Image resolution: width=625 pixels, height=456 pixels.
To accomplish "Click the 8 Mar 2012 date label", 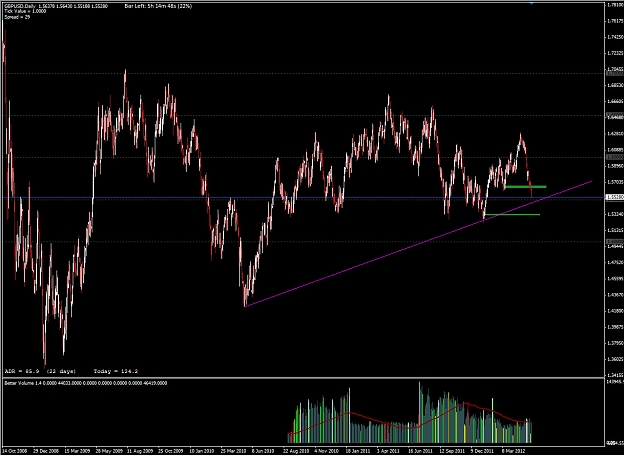I will (514, 450).
